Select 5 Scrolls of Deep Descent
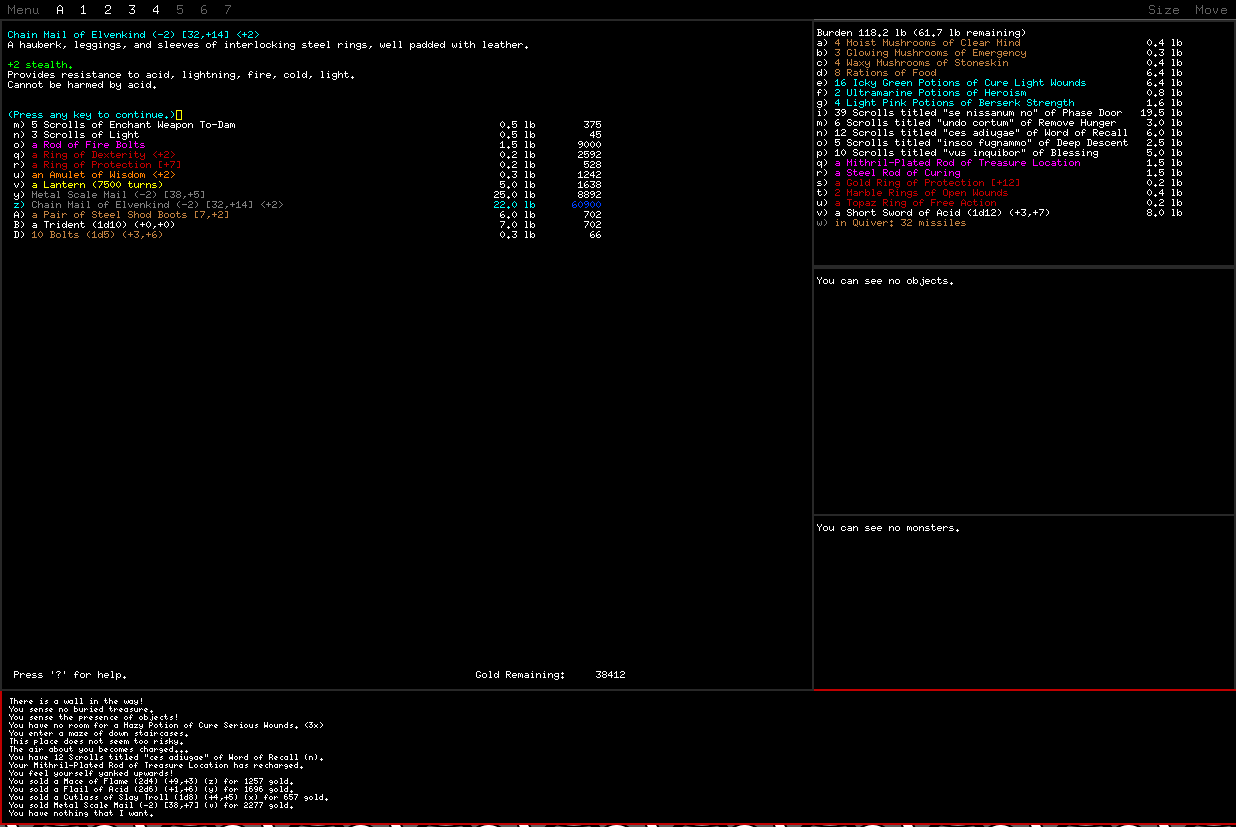The width and height of the screenshot is (1236, 827). click(x=1000, y=143)
